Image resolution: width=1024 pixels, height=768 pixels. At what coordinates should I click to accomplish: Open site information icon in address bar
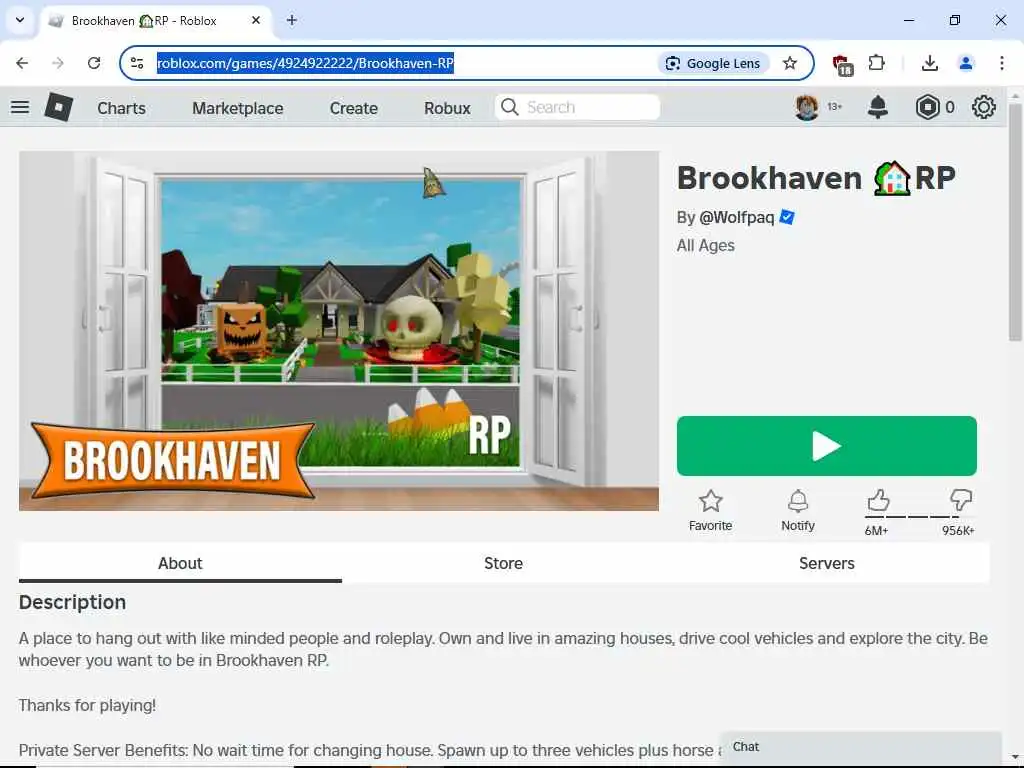coord(137,63)
